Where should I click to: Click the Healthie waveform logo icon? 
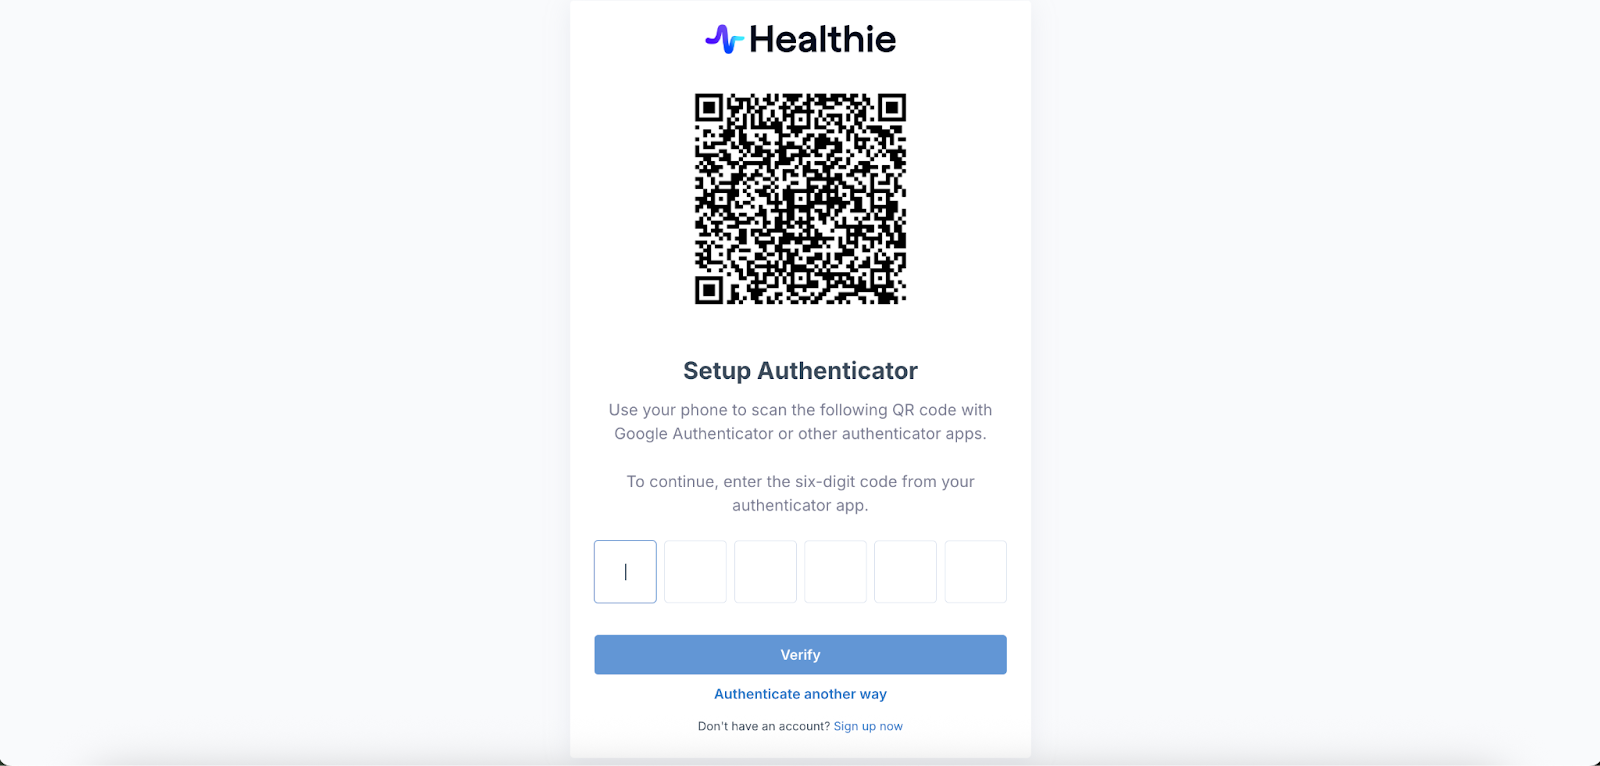point(724,39)
